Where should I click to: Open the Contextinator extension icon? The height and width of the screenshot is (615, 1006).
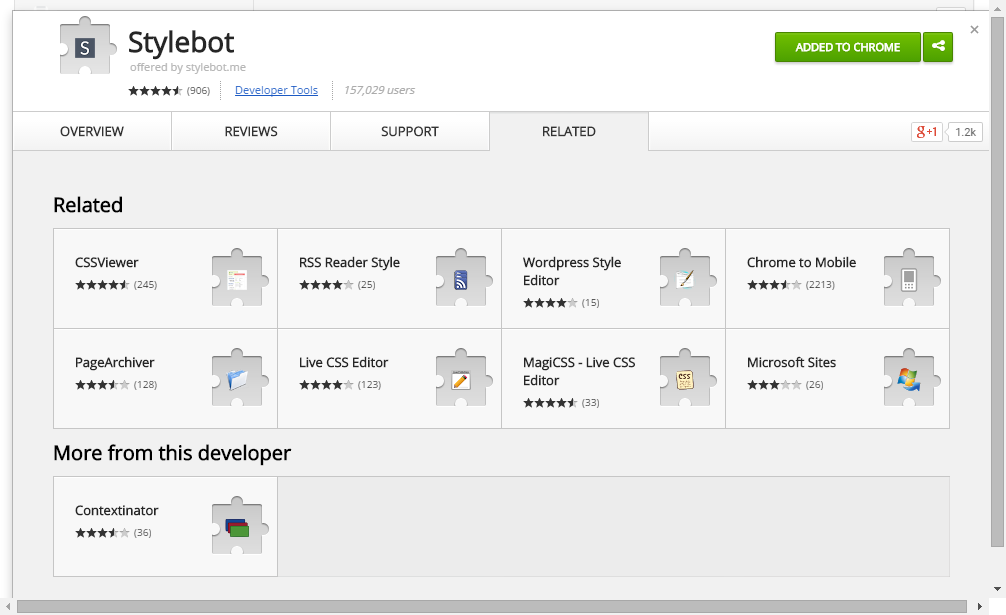(240, 526)
